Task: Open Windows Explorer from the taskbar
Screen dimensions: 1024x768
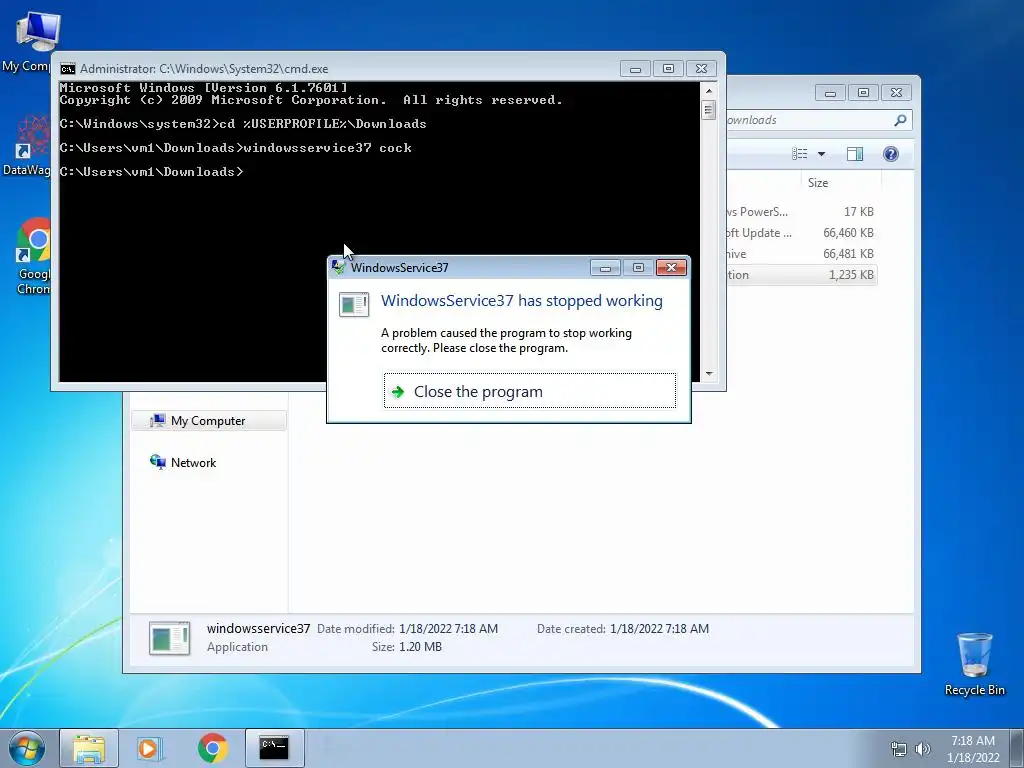Action: 89,748
